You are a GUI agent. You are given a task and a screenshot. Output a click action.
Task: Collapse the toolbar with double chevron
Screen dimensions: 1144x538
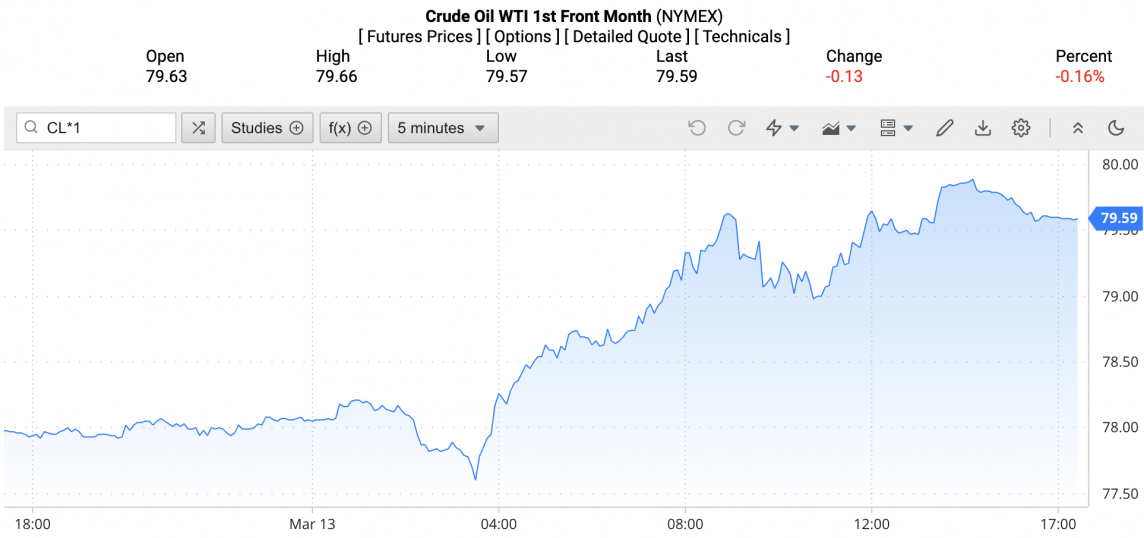[x=1078, y=128]
